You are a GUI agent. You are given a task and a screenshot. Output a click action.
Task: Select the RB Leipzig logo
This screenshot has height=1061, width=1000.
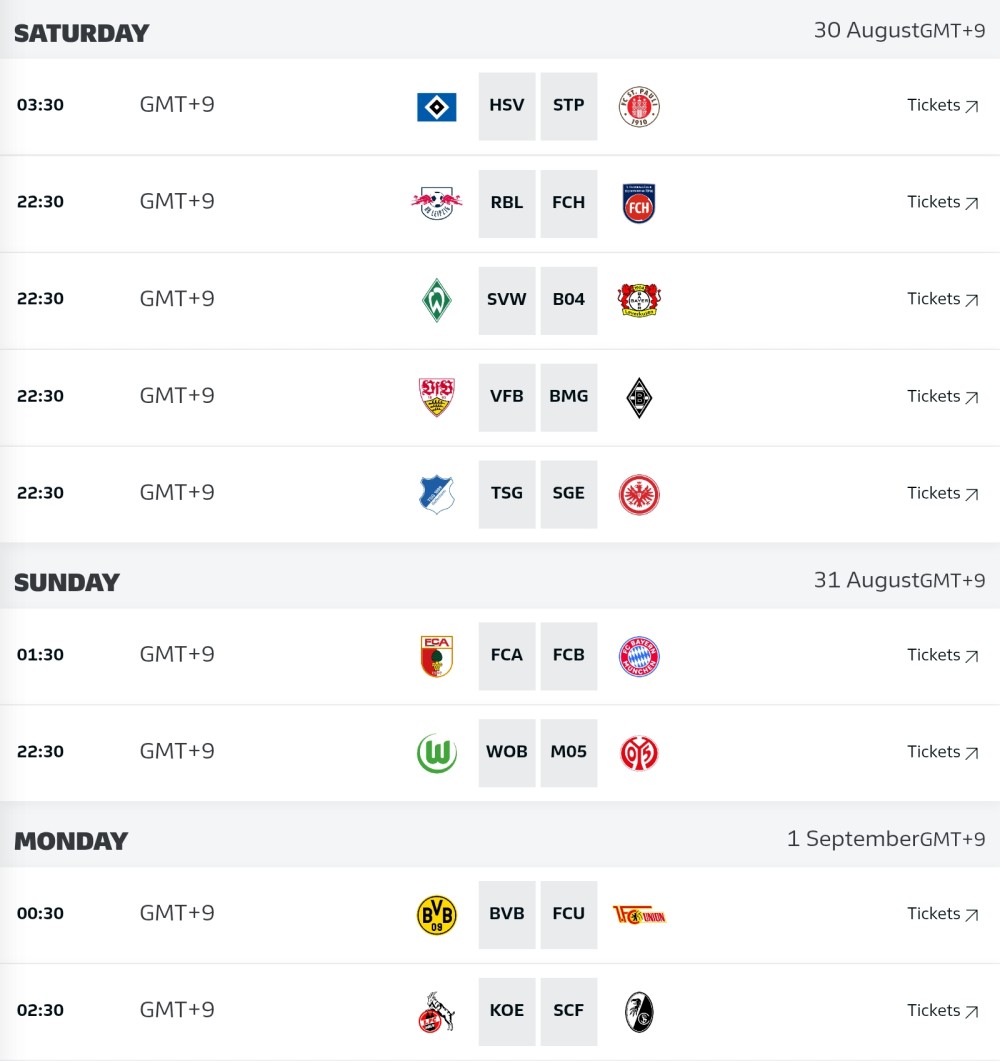436,203
